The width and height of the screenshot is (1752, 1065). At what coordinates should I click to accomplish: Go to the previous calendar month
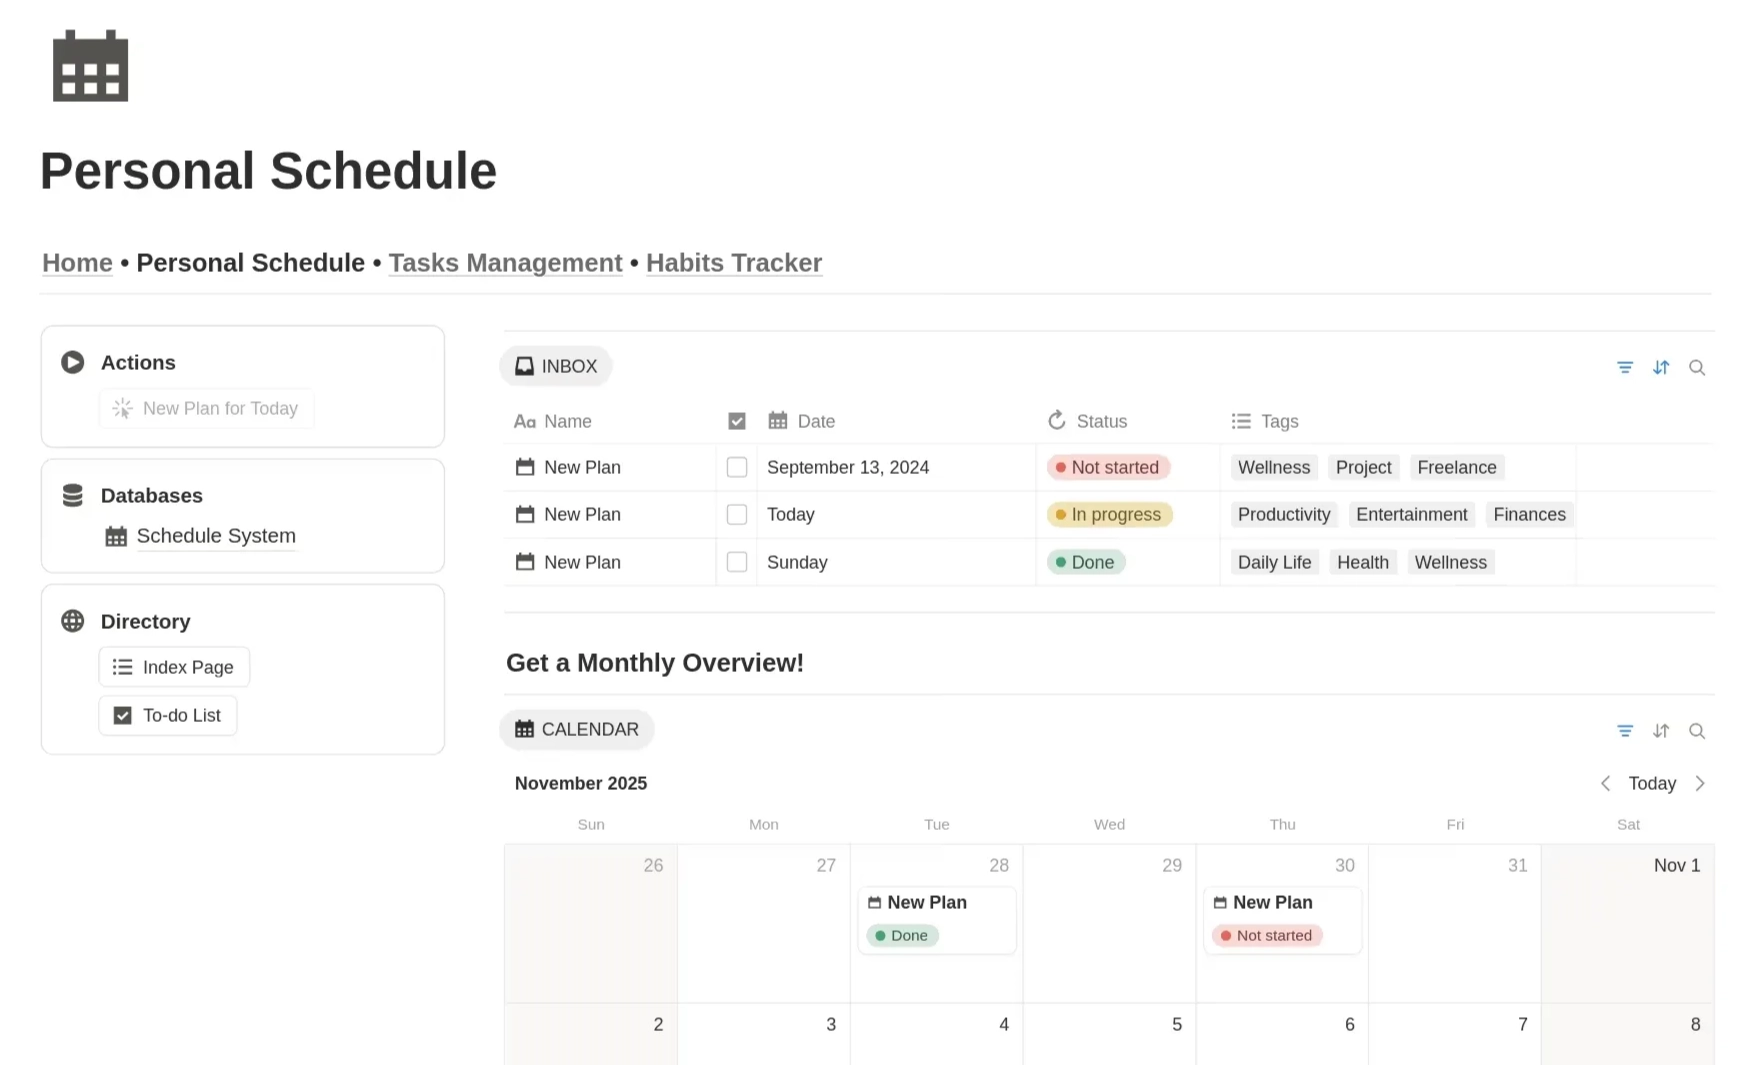1605,783
